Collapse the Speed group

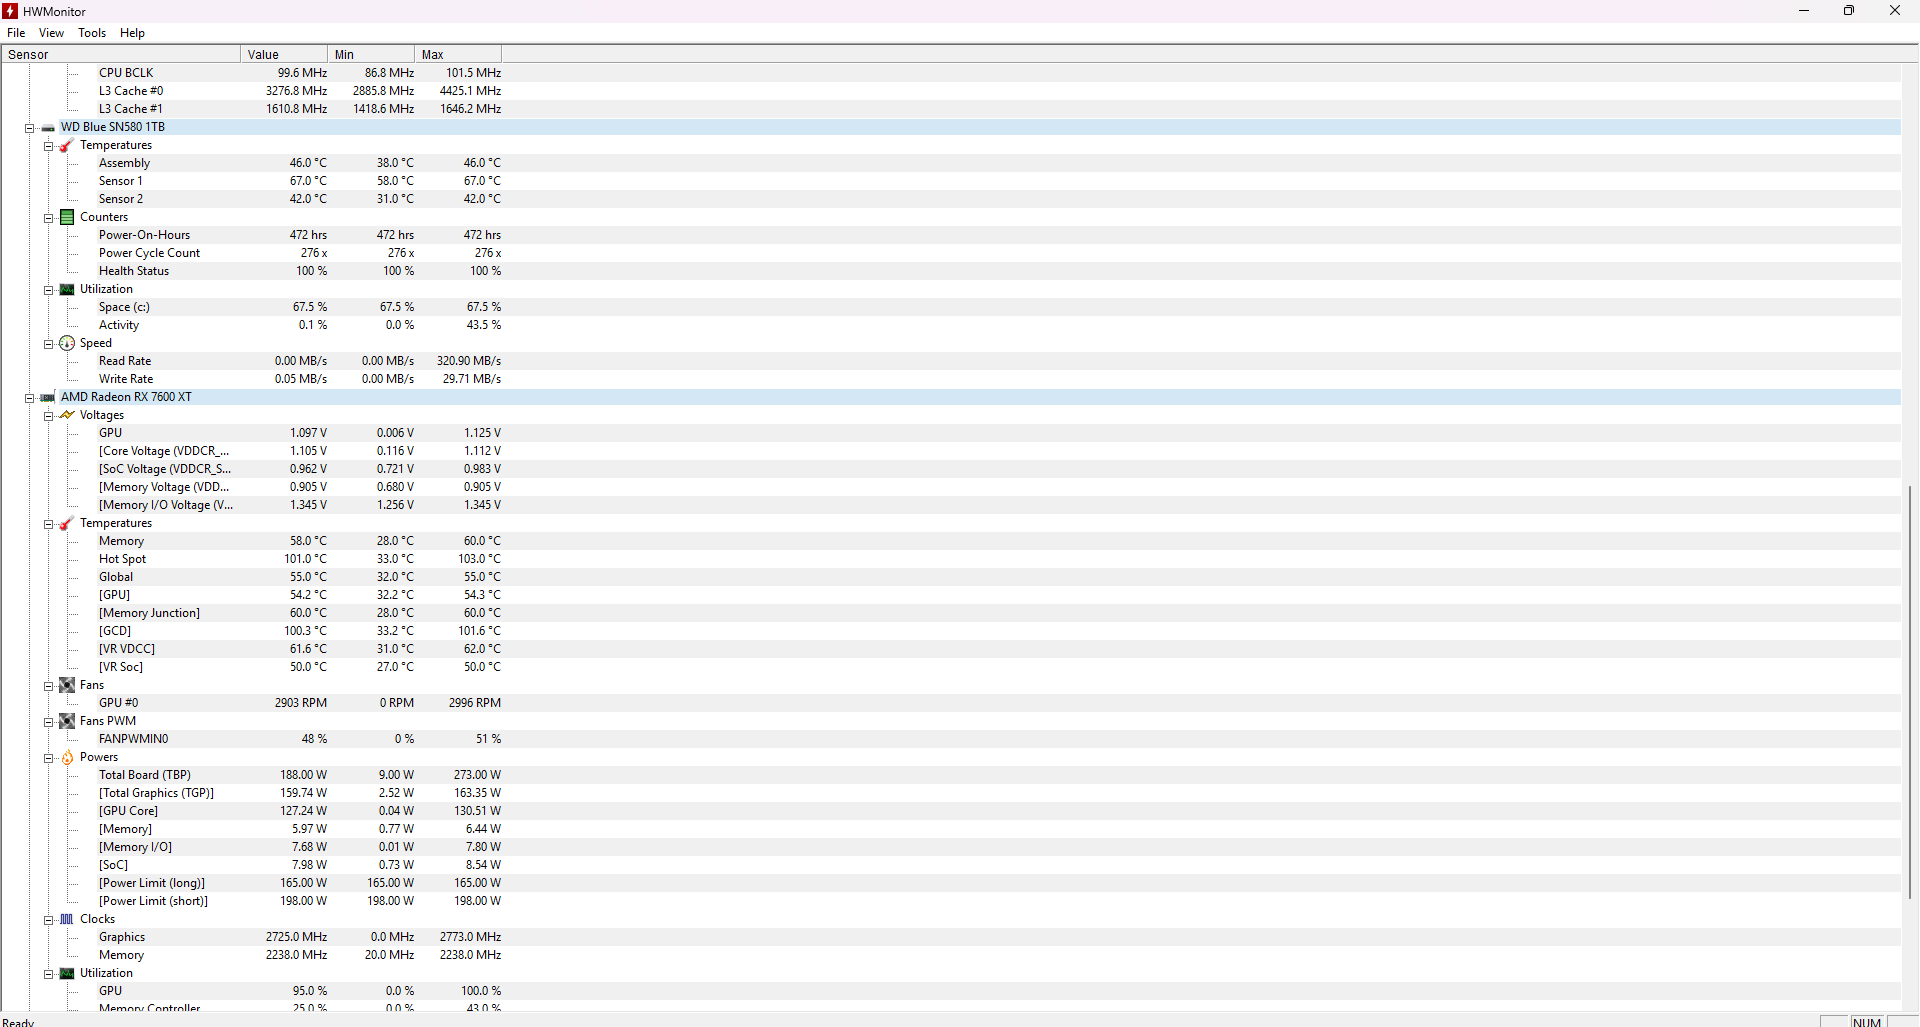pos(48,344)
